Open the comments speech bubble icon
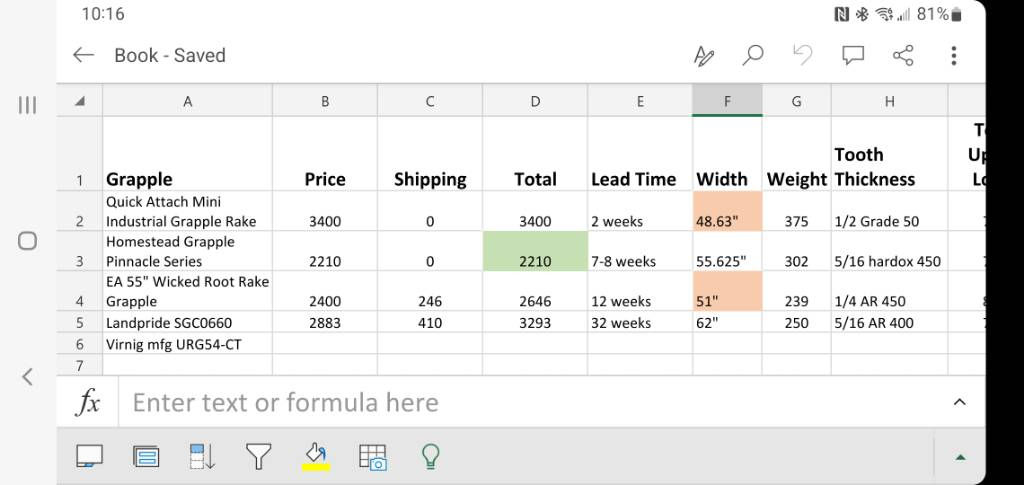Screen dimensions: 1024x485 [853, 56]
